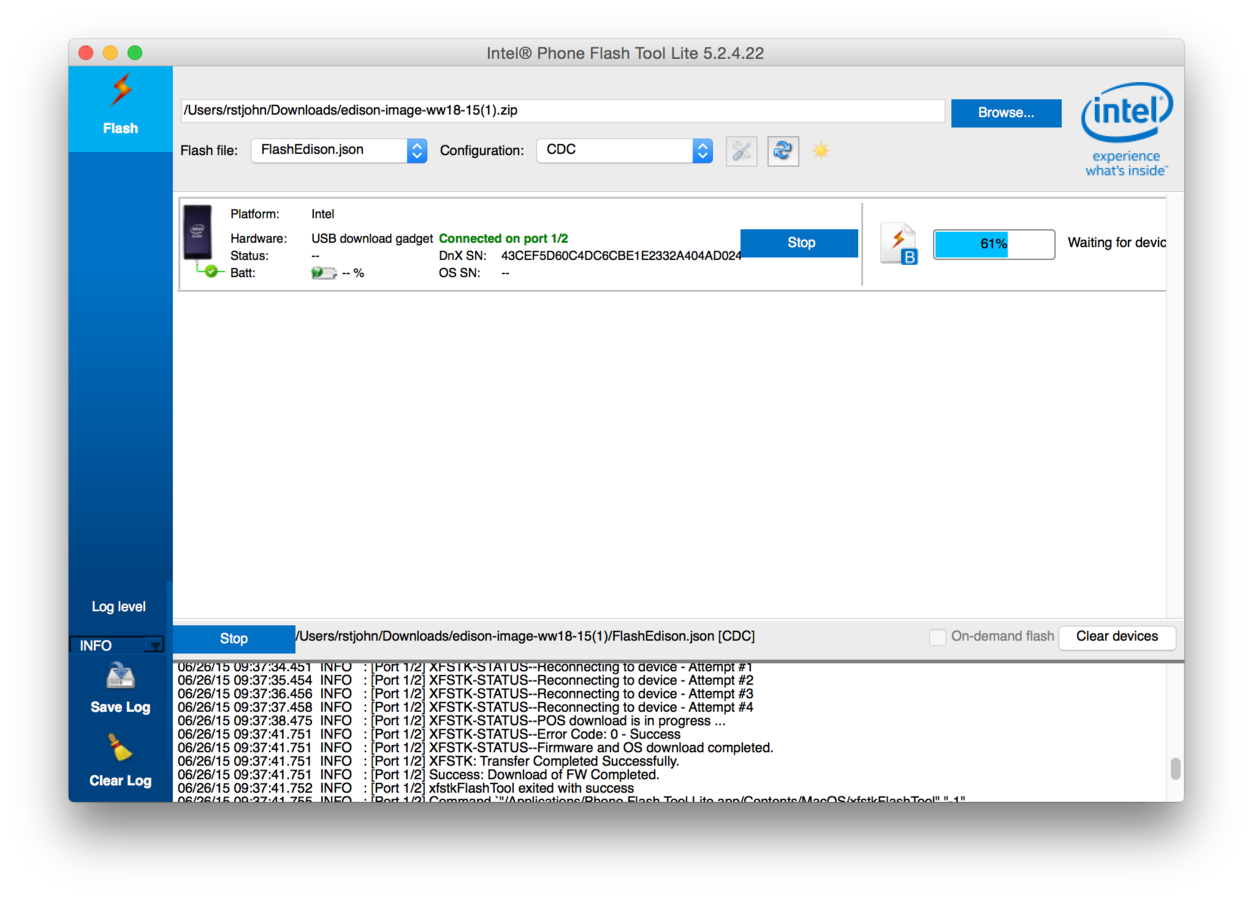Click the green connected checkmark icon
The image size is (1253, 900).
click(x=211, y=271)
